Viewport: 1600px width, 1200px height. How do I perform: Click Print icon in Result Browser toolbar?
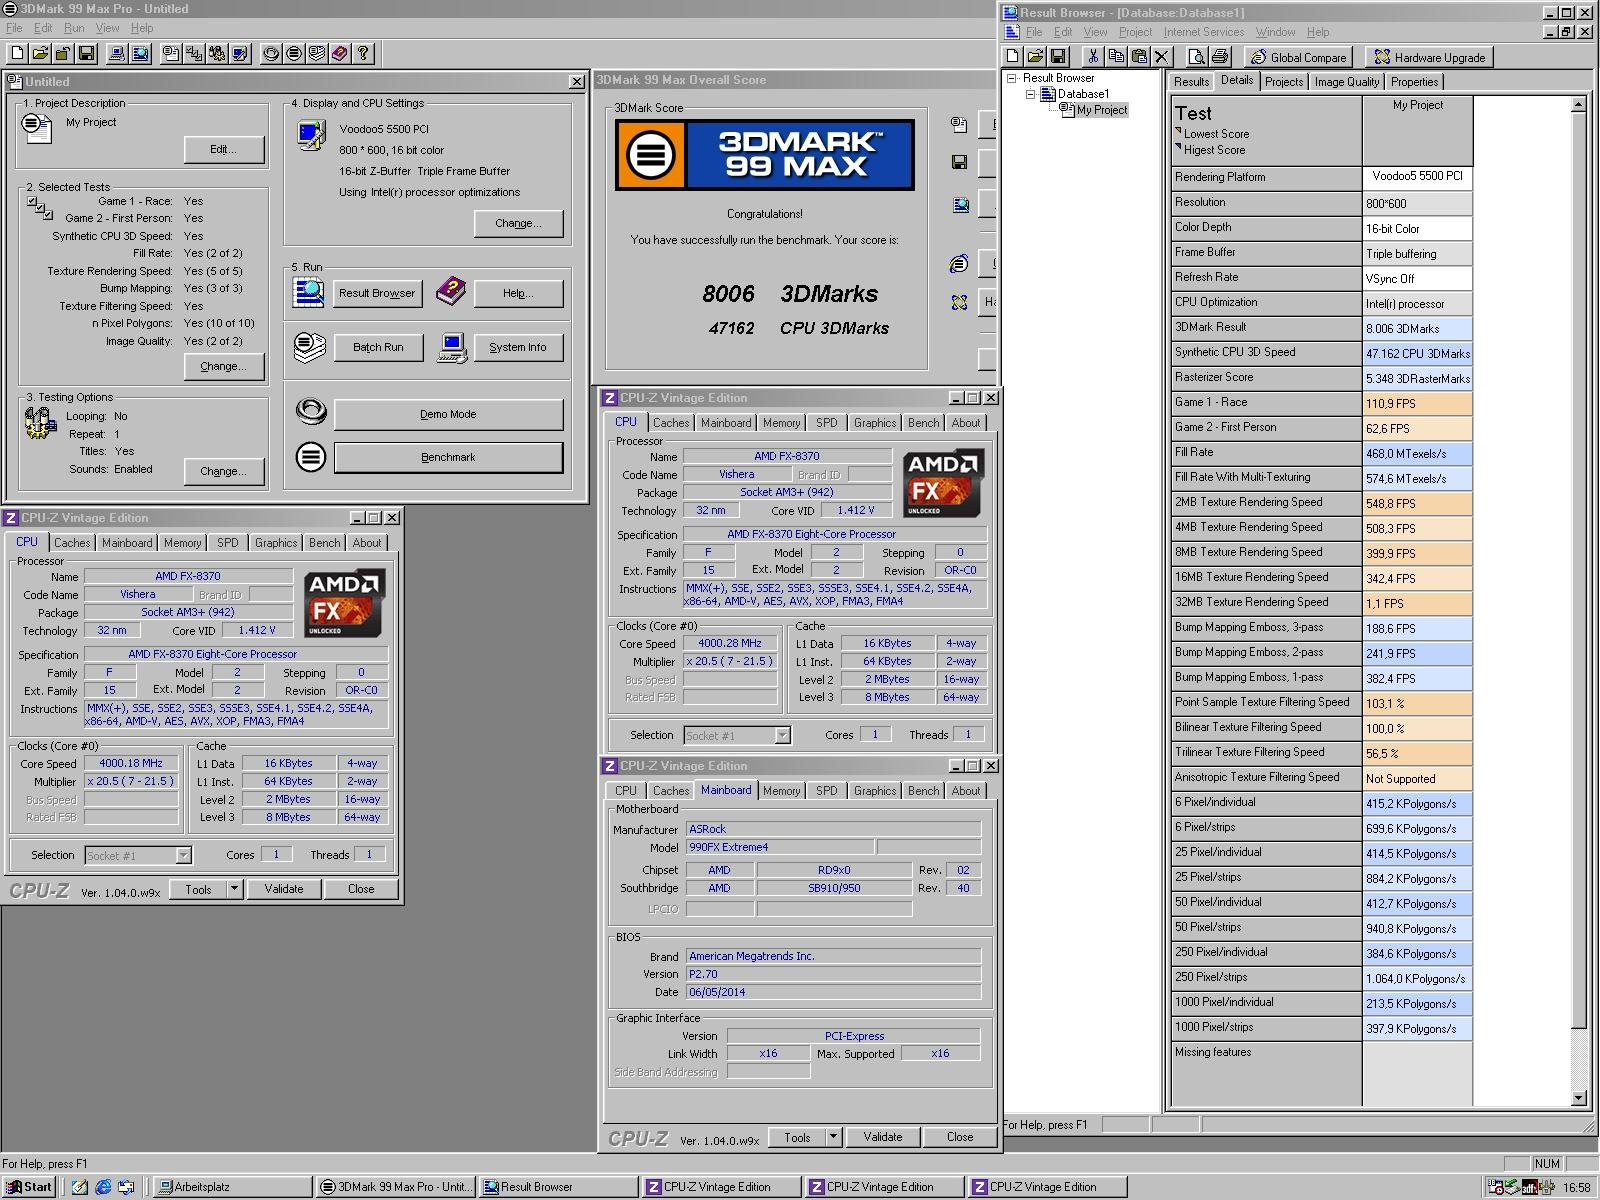[1220, 57]
